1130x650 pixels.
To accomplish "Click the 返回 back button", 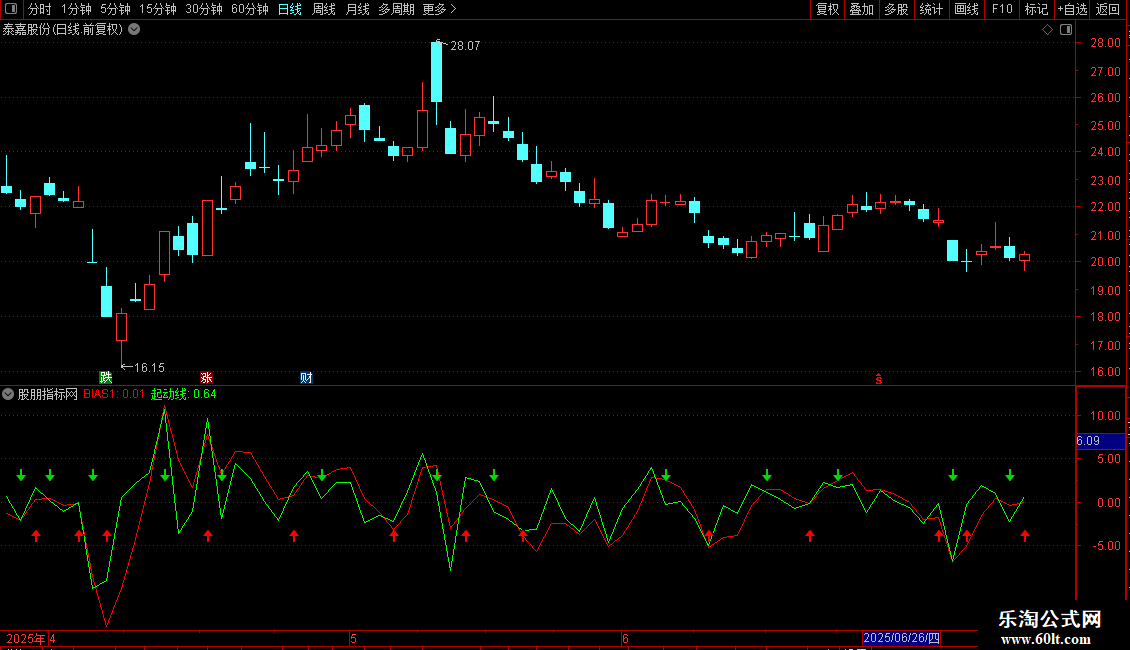I will click(x=1108, y=9).
